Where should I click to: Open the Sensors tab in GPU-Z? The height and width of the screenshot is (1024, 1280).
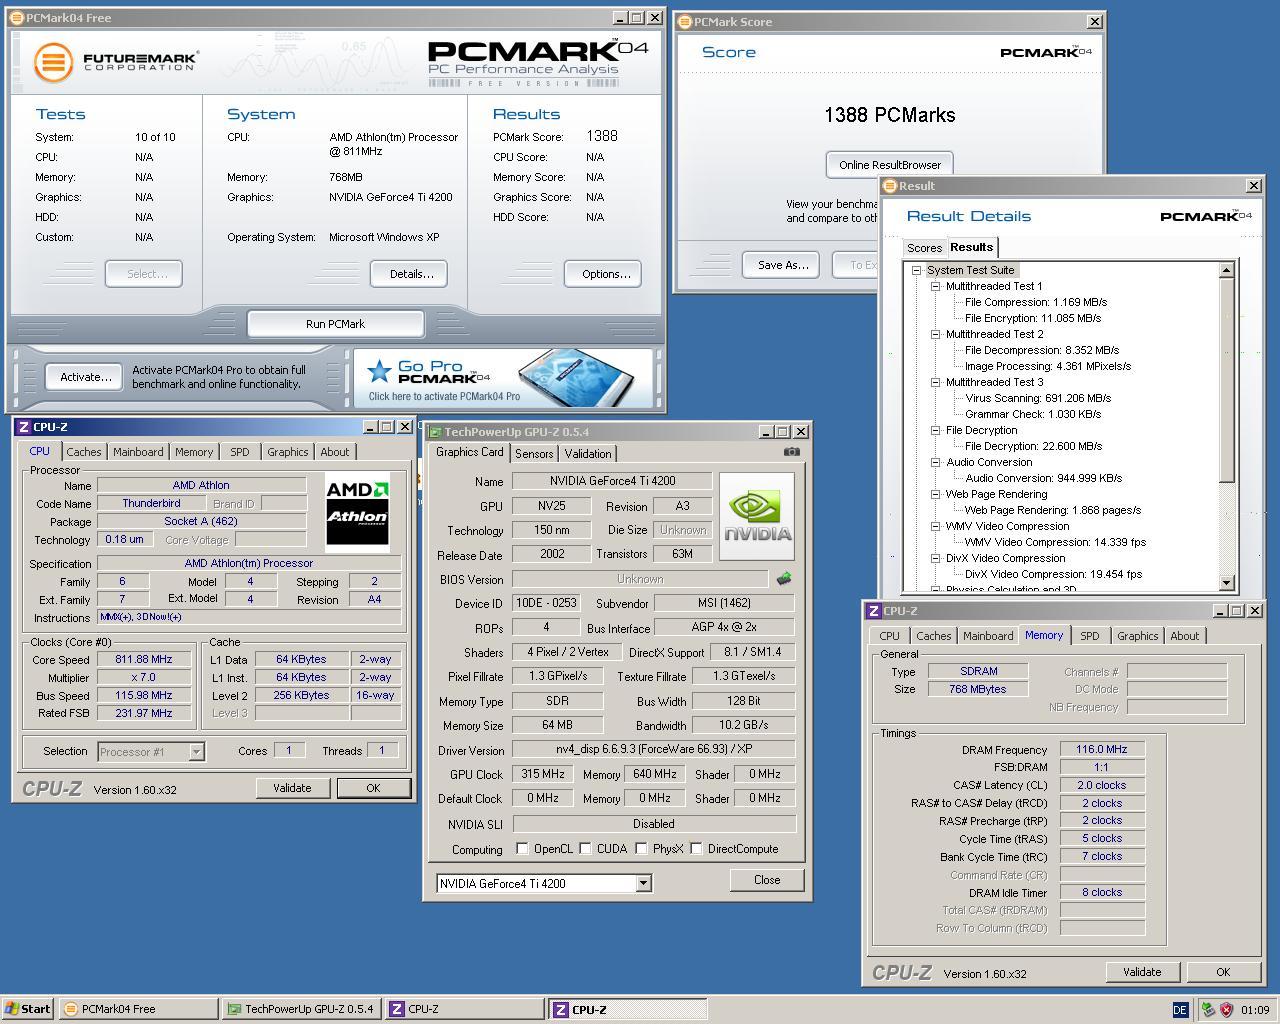pyautogui.click(x=534, y=454)
